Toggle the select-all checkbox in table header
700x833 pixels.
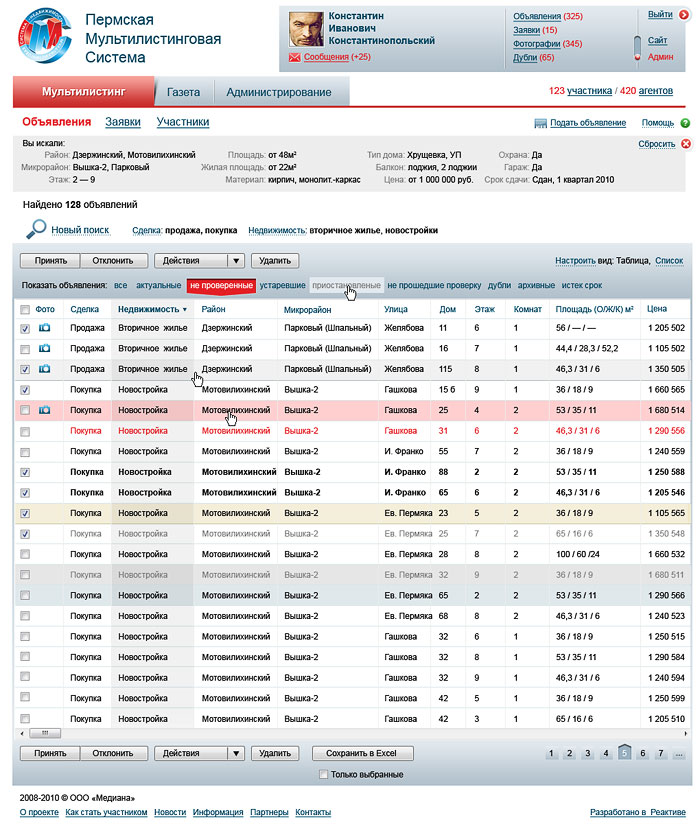tap(25, 310)
